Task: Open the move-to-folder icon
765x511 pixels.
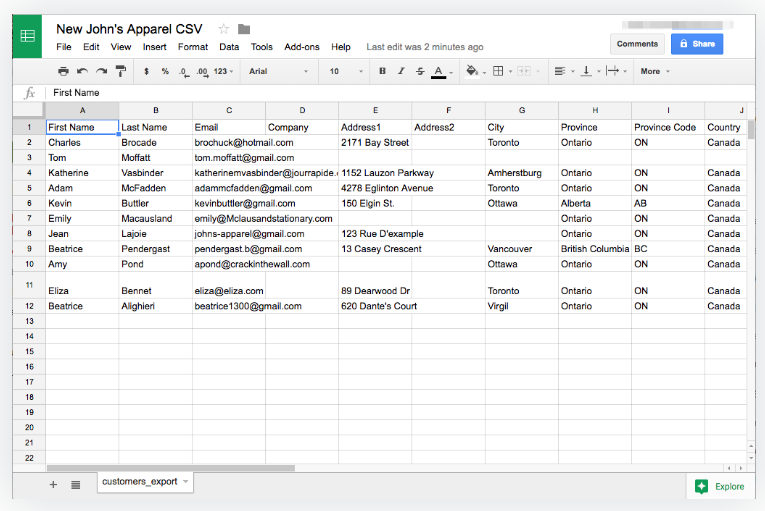Action: click(x=244, y=29)
